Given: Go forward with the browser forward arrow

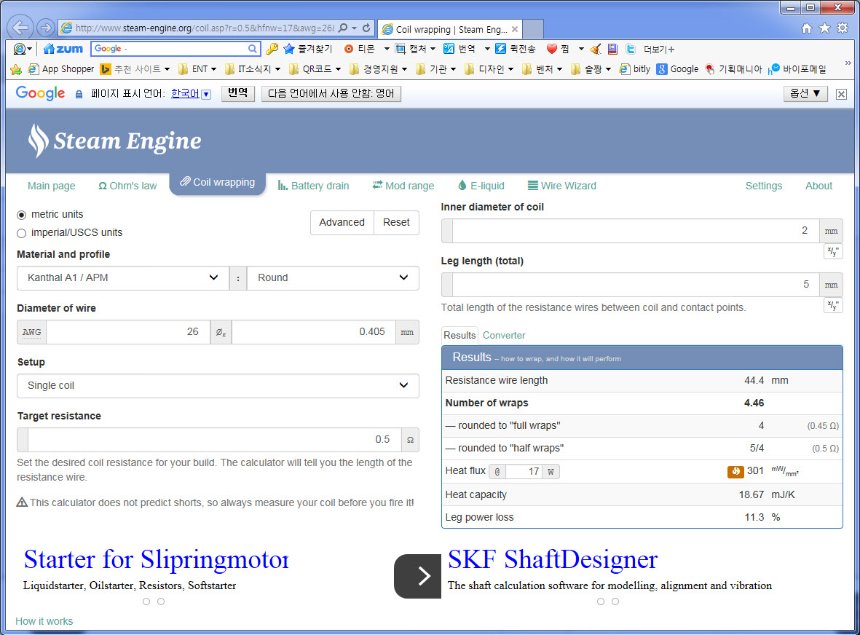Looking at the screenshot, I should [46, 27].
